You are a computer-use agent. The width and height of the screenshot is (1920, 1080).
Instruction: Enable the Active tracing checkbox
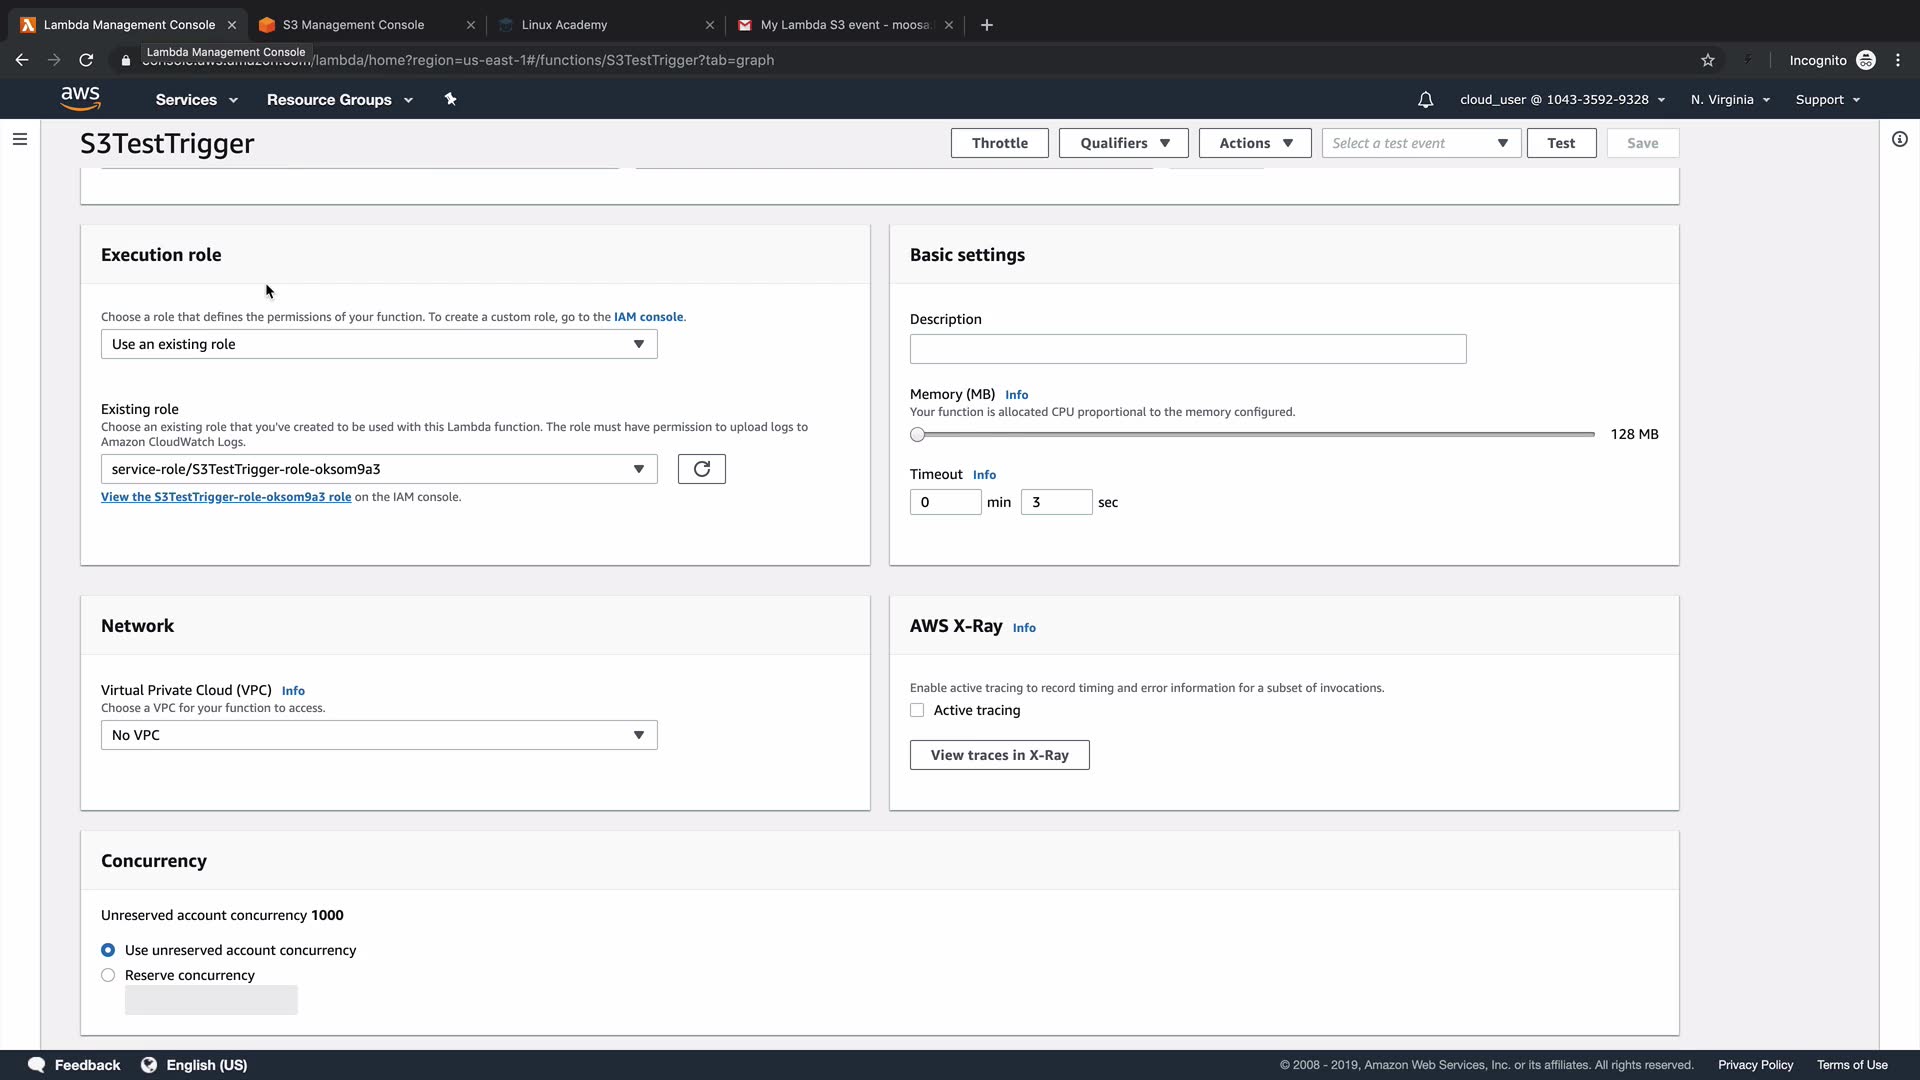(917, 711)
